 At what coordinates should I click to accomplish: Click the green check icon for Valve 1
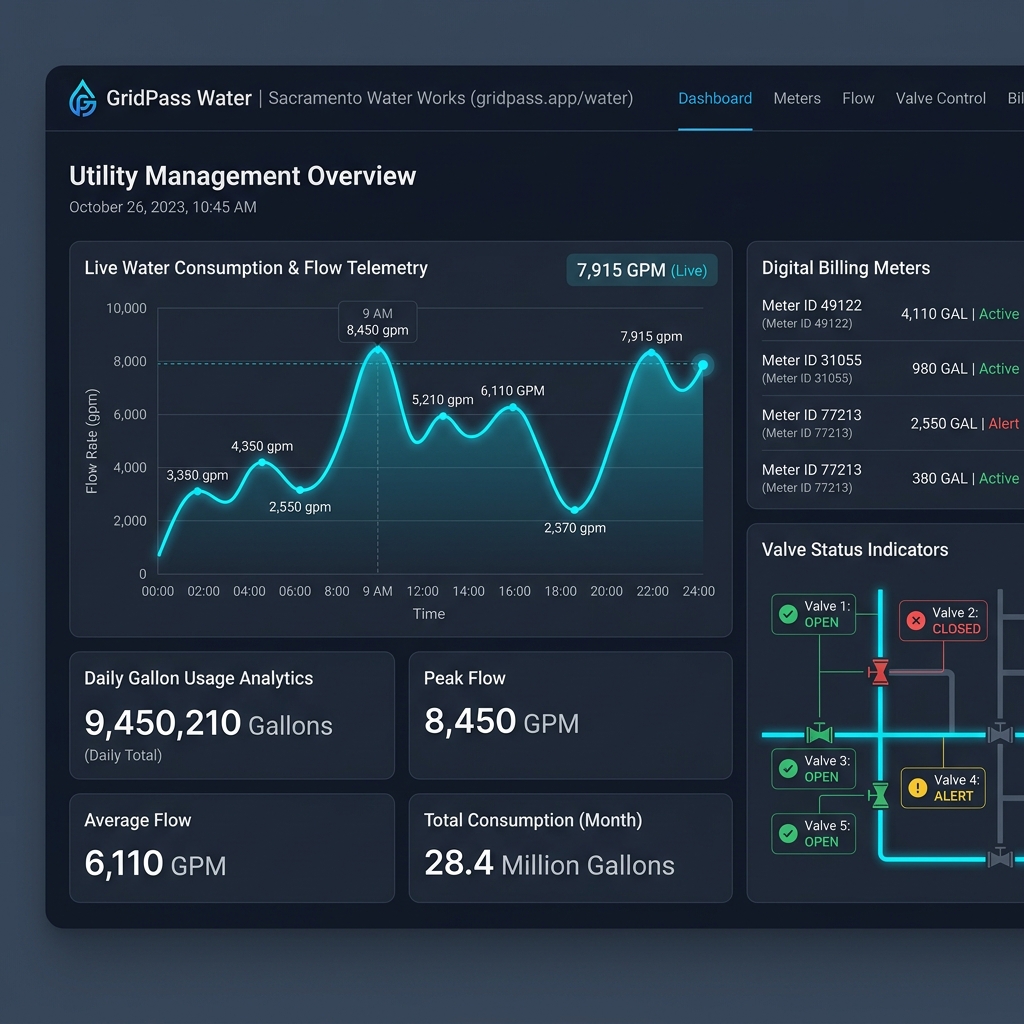(x=788, y=614)
